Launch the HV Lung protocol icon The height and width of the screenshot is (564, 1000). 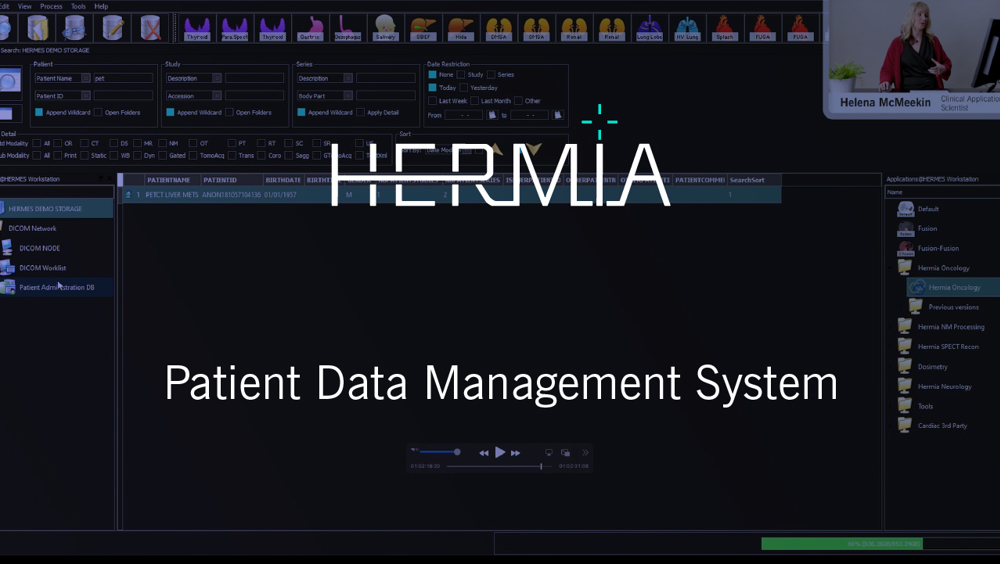coord(687,27)
